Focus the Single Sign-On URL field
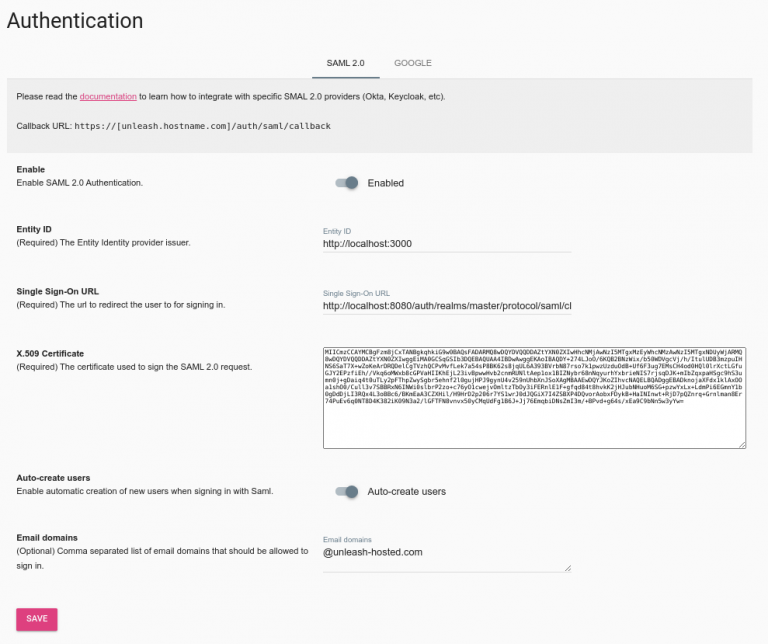Image resolution: width=768 pixels, height=644 pixels. coord(446,305)
